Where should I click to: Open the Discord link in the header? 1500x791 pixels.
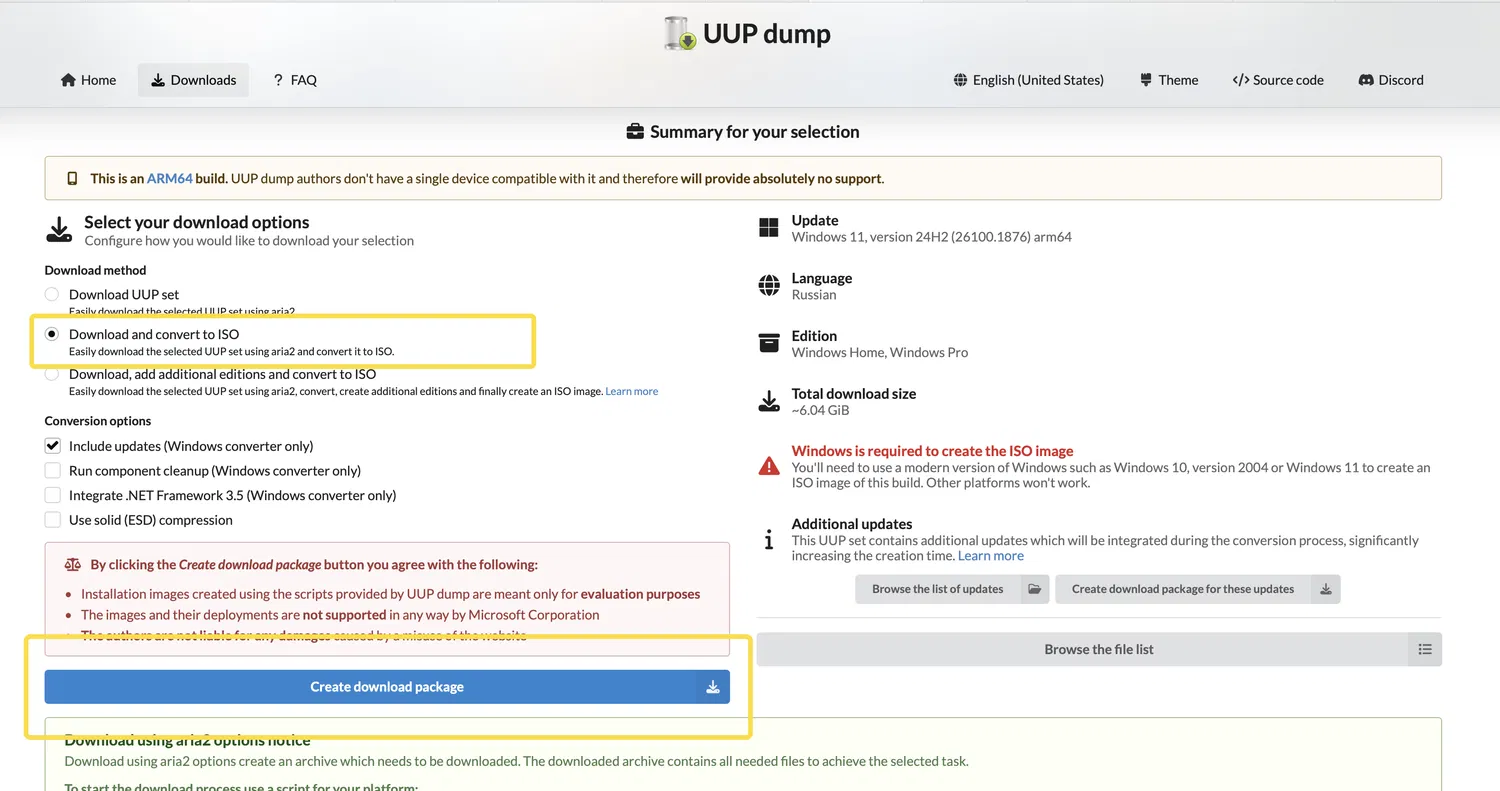tap(1390, 80)
